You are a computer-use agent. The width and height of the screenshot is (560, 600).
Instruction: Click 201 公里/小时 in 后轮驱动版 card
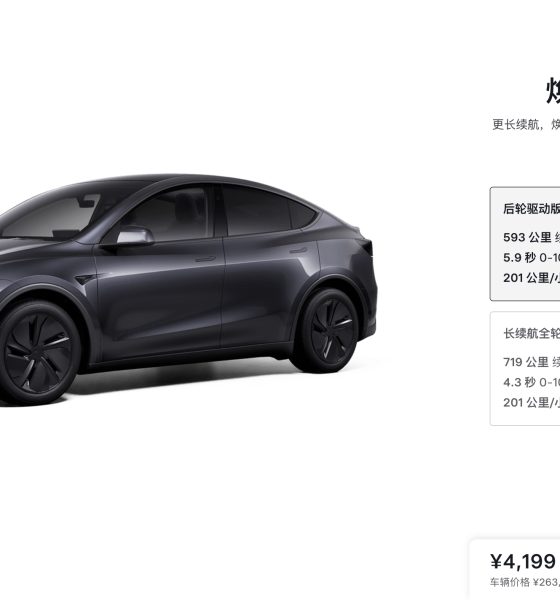[x=532, y=278]
